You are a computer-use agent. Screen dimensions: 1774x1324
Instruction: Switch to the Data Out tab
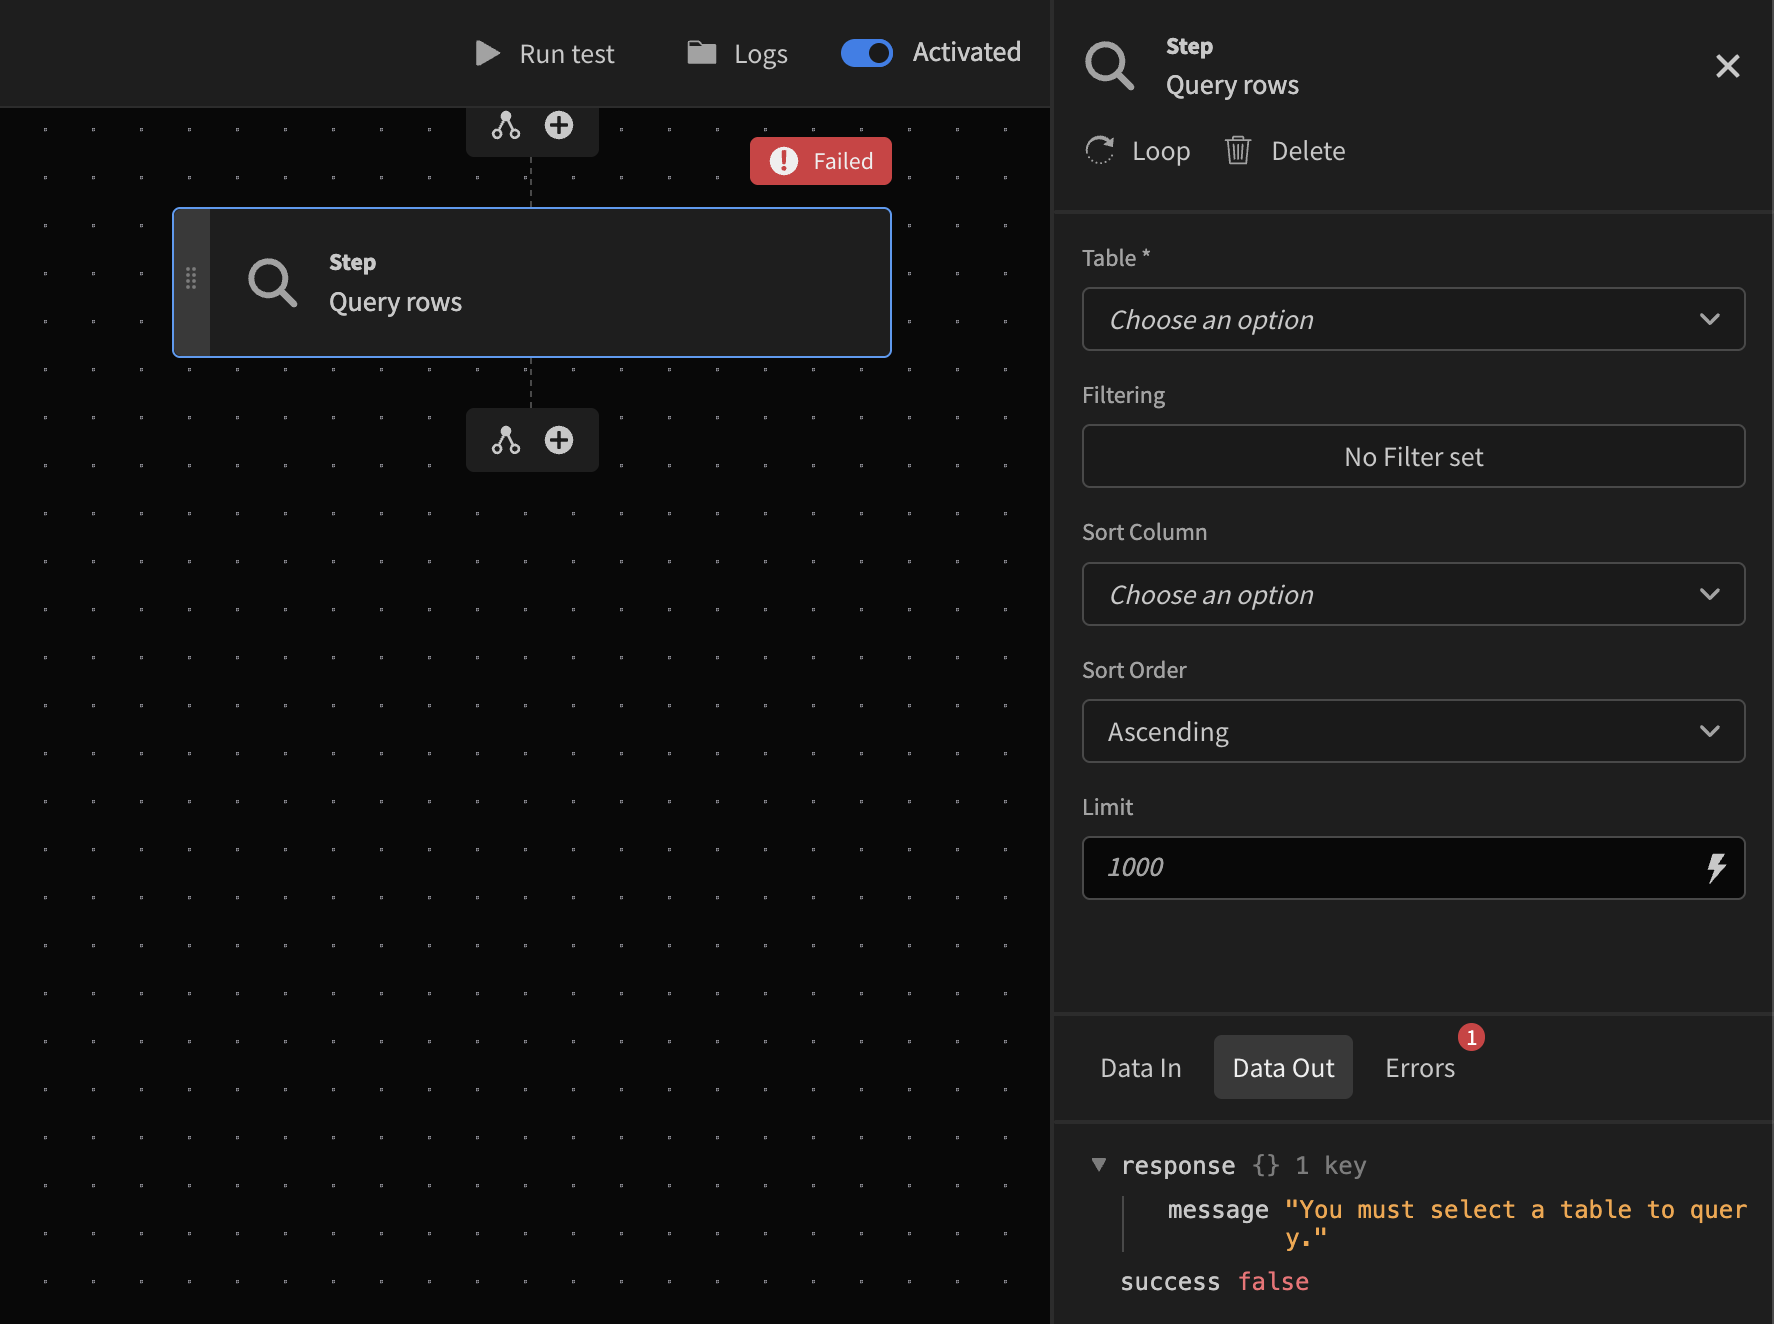click(x=1283, y=1068)
